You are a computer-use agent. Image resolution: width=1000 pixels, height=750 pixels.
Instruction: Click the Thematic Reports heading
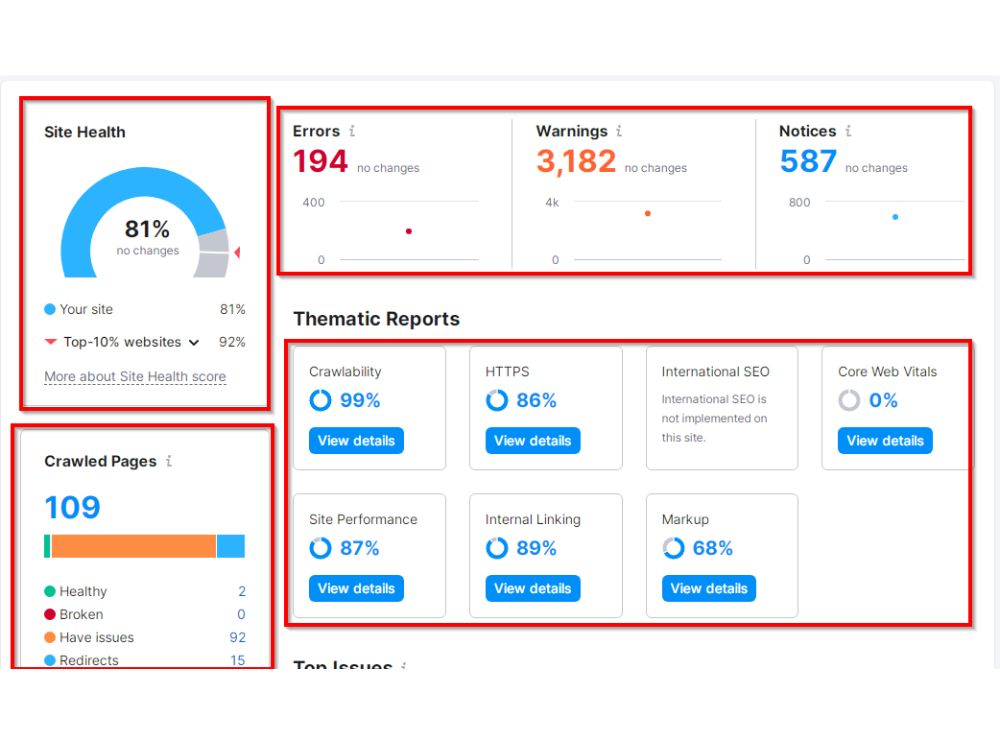coord(376,319)
